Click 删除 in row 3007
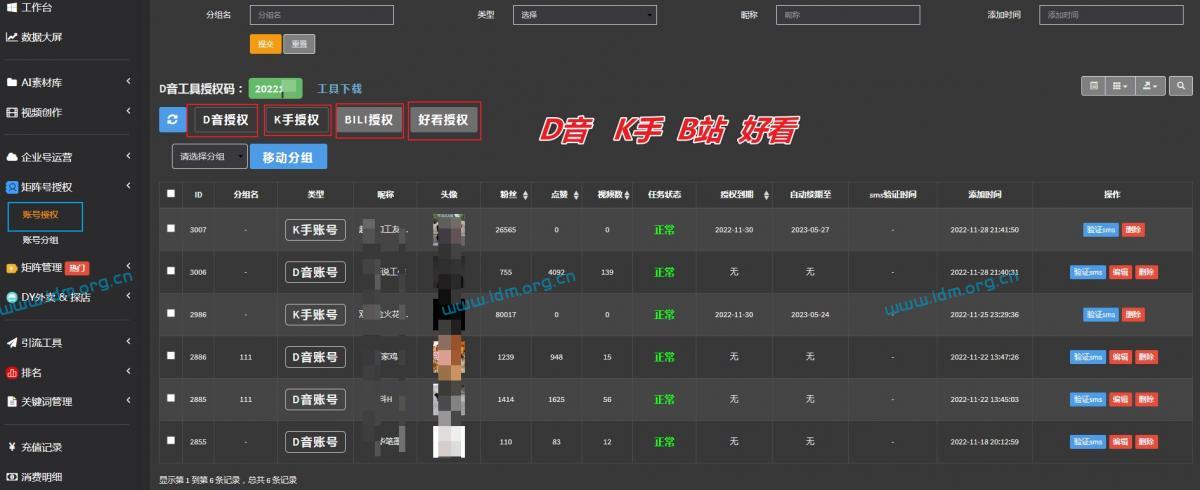 [x=1132, y=229]
